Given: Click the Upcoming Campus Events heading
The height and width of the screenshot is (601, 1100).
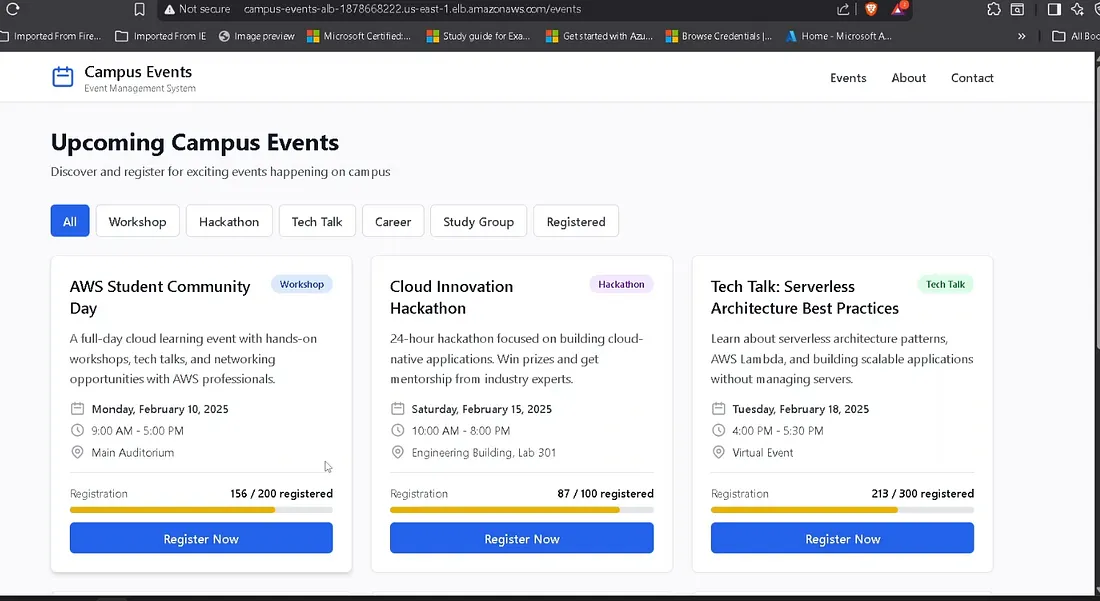Looking at the screenshot, I should pyautogui.click(x=195, y=142).
